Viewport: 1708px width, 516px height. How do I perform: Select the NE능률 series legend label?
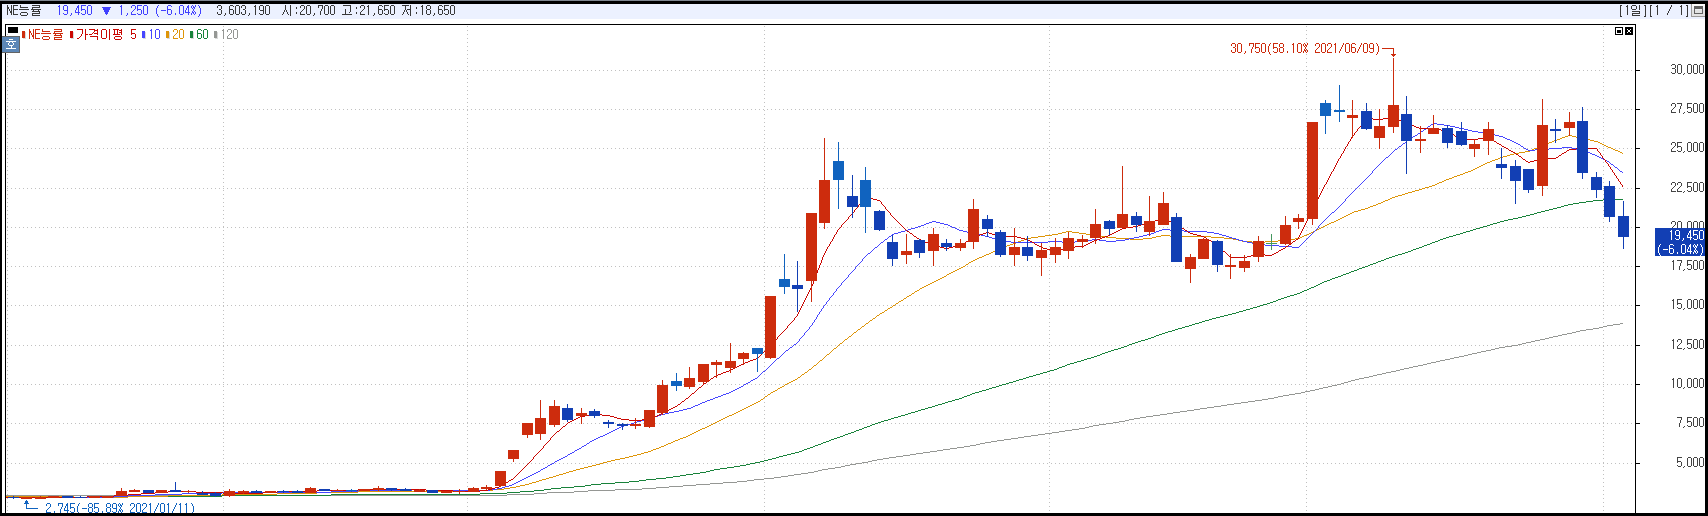click(x=43, y=34)
